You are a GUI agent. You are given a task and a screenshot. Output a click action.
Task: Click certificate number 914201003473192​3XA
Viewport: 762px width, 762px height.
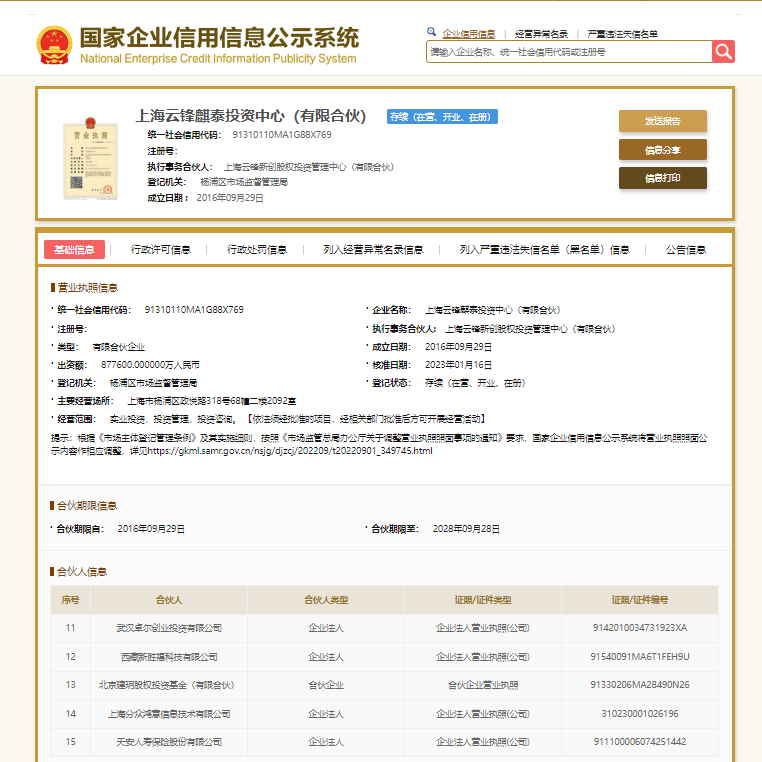click(x=640, y=628)
